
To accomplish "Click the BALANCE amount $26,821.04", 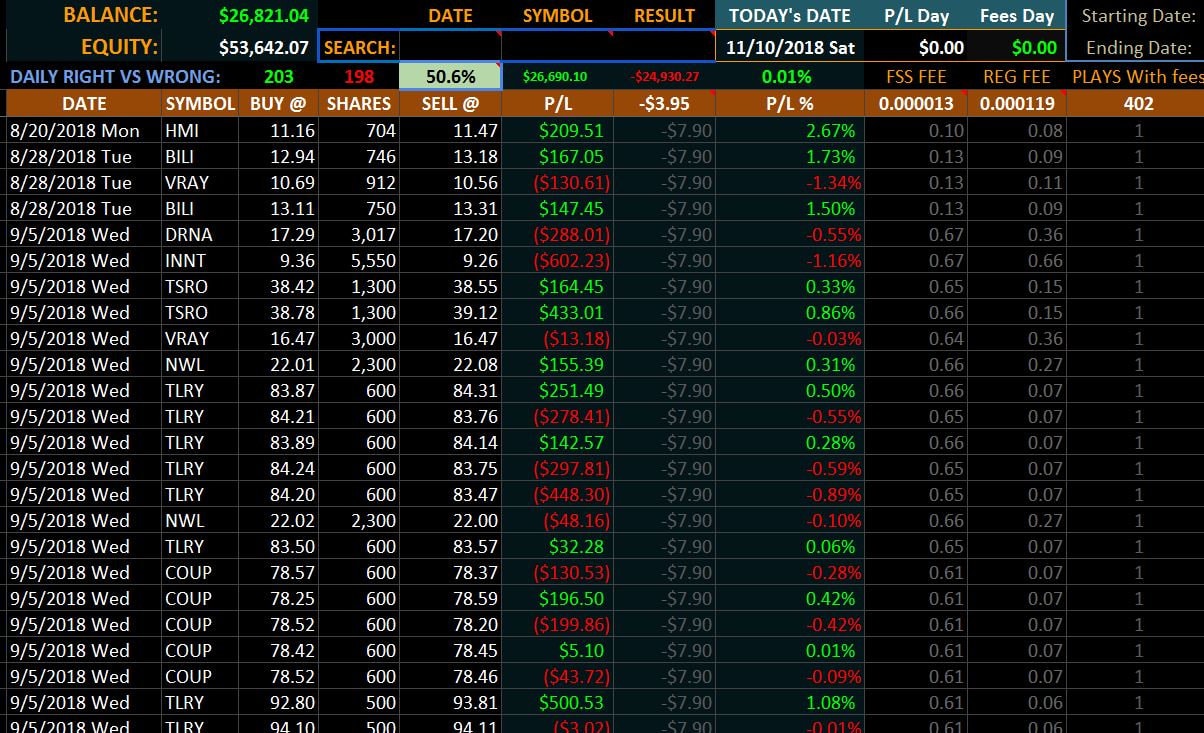I will (263, 15).
